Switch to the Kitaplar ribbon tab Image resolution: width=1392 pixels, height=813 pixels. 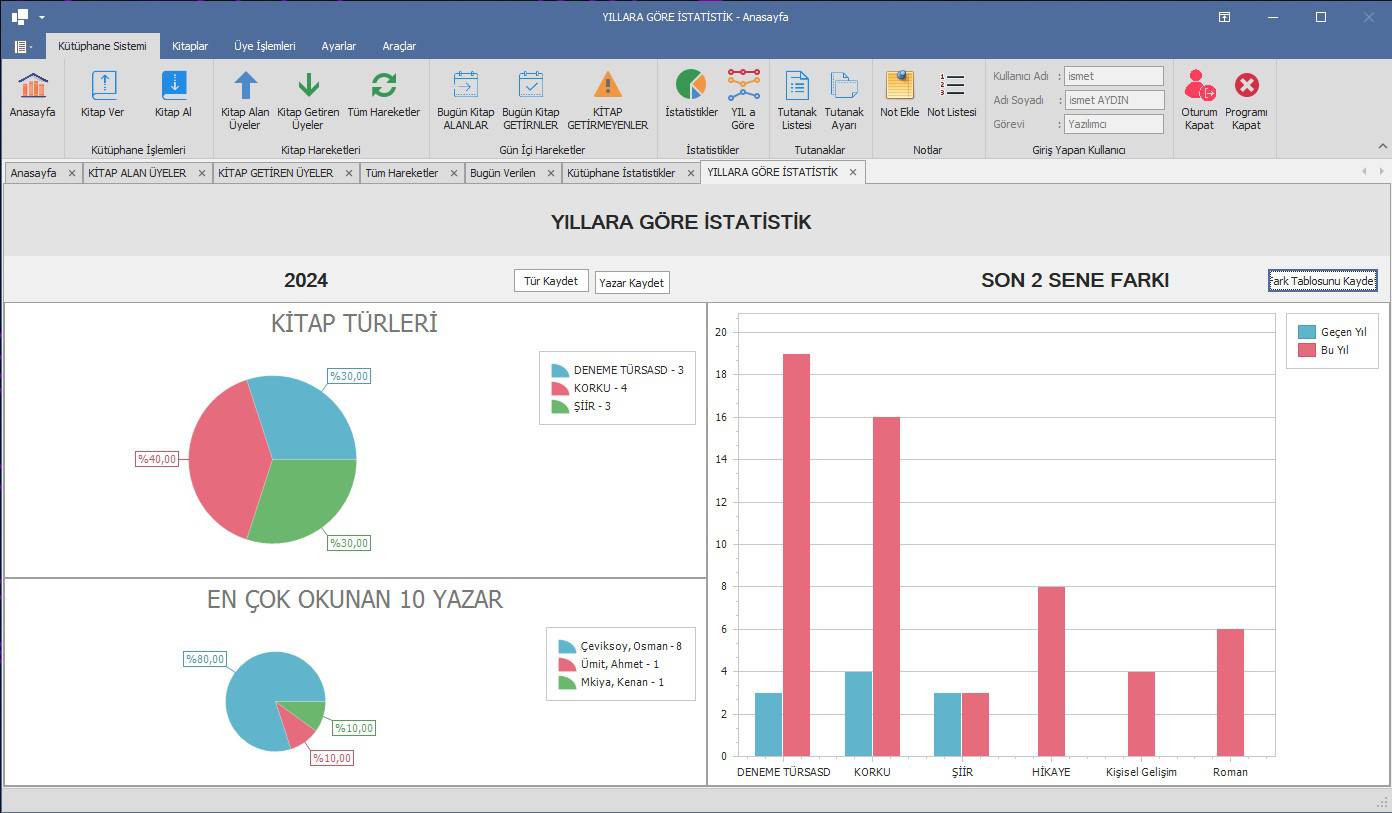pyautogui.click(x=190, y=46)
